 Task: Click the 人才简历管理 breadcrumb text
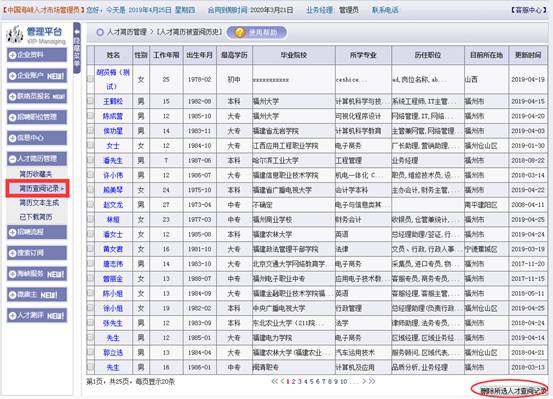pyautogui.click(x=127, y=32)
